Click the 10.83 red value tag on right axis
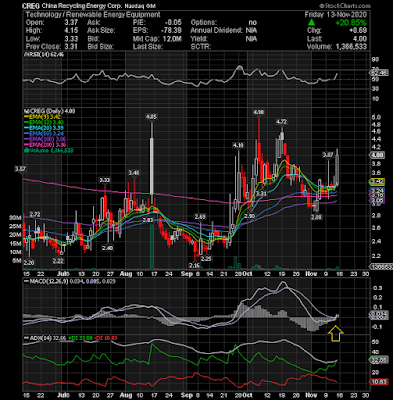This screenshot has width=393, height=400. [380, 382]
